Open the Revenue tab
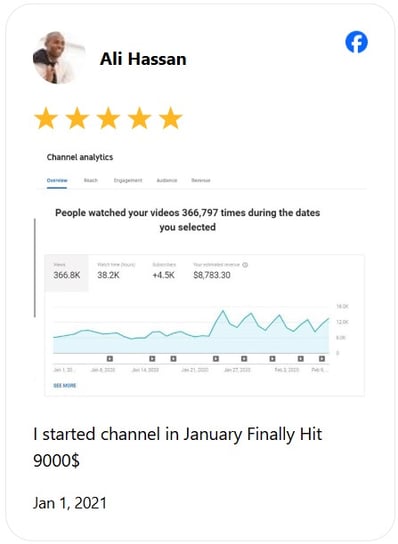This screenshot has width=398, height=544. tap(201, 180)
